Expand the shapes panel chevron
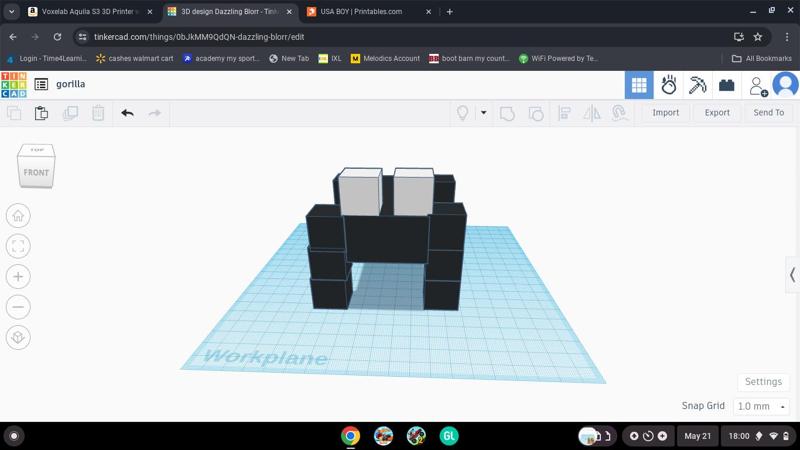 tap(792, 275)
